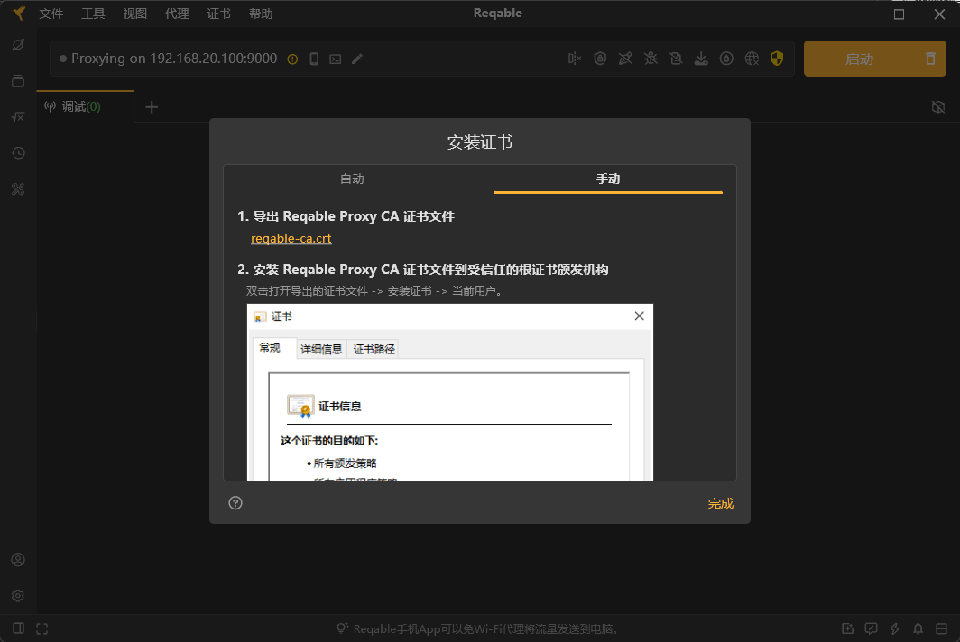Screen dimensions: 960x642
Task: Click the pencil icon to edit proxy settings
Action: click(357, 59)
